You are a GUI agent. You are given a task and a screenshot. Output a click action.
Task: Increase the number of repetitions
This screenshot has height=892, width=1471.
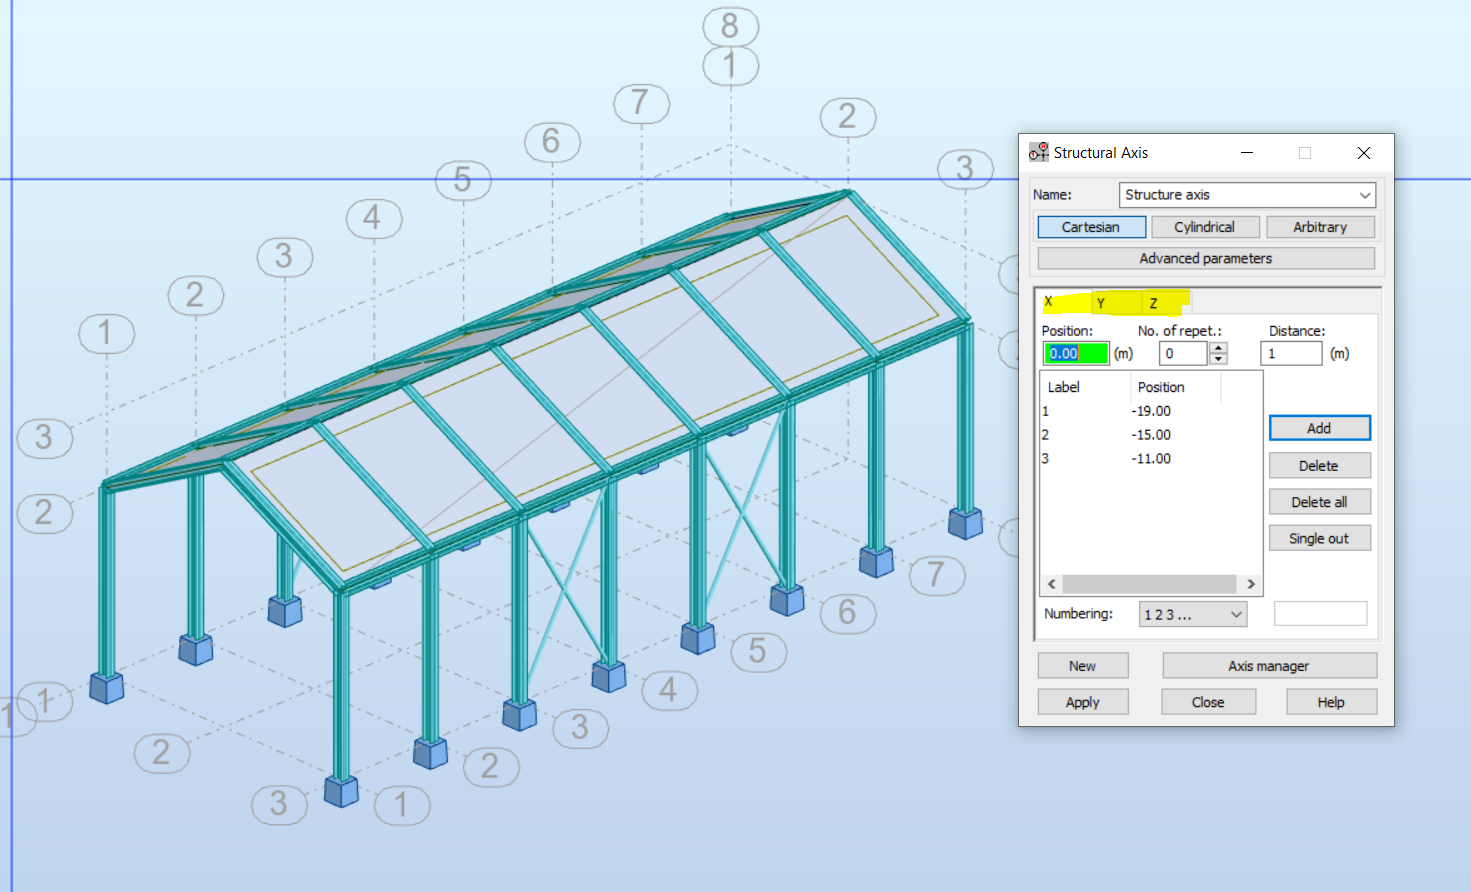(x=1218, y=348)
